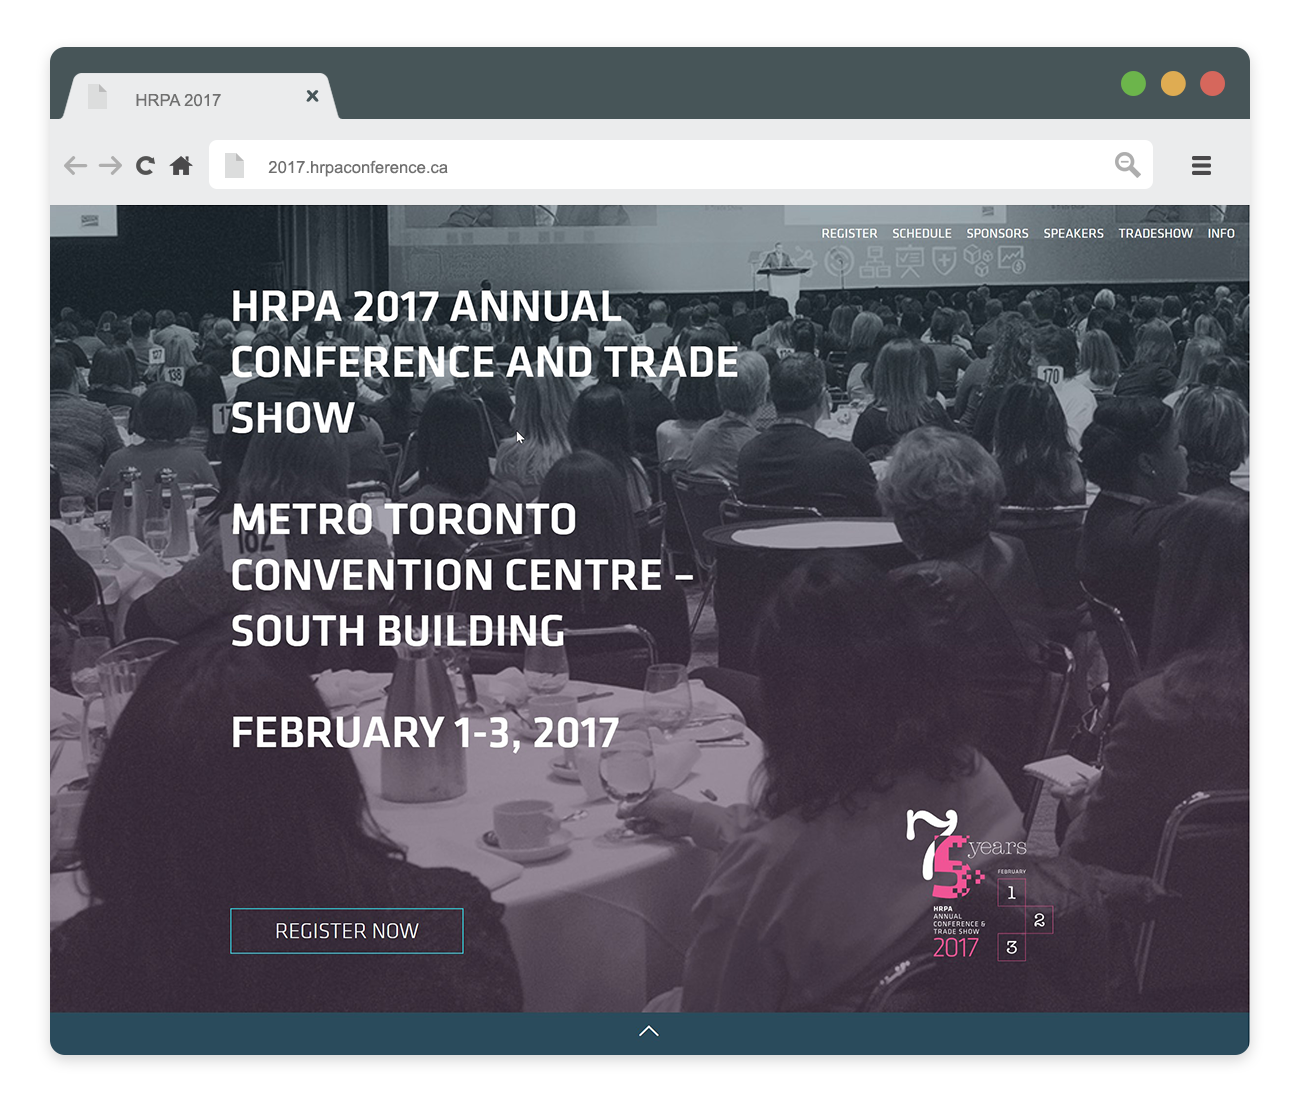The width and height of the screenshot is (1300, 1108).
Task: Click the page icon in address bar
Action: click(x=234, y=165)
